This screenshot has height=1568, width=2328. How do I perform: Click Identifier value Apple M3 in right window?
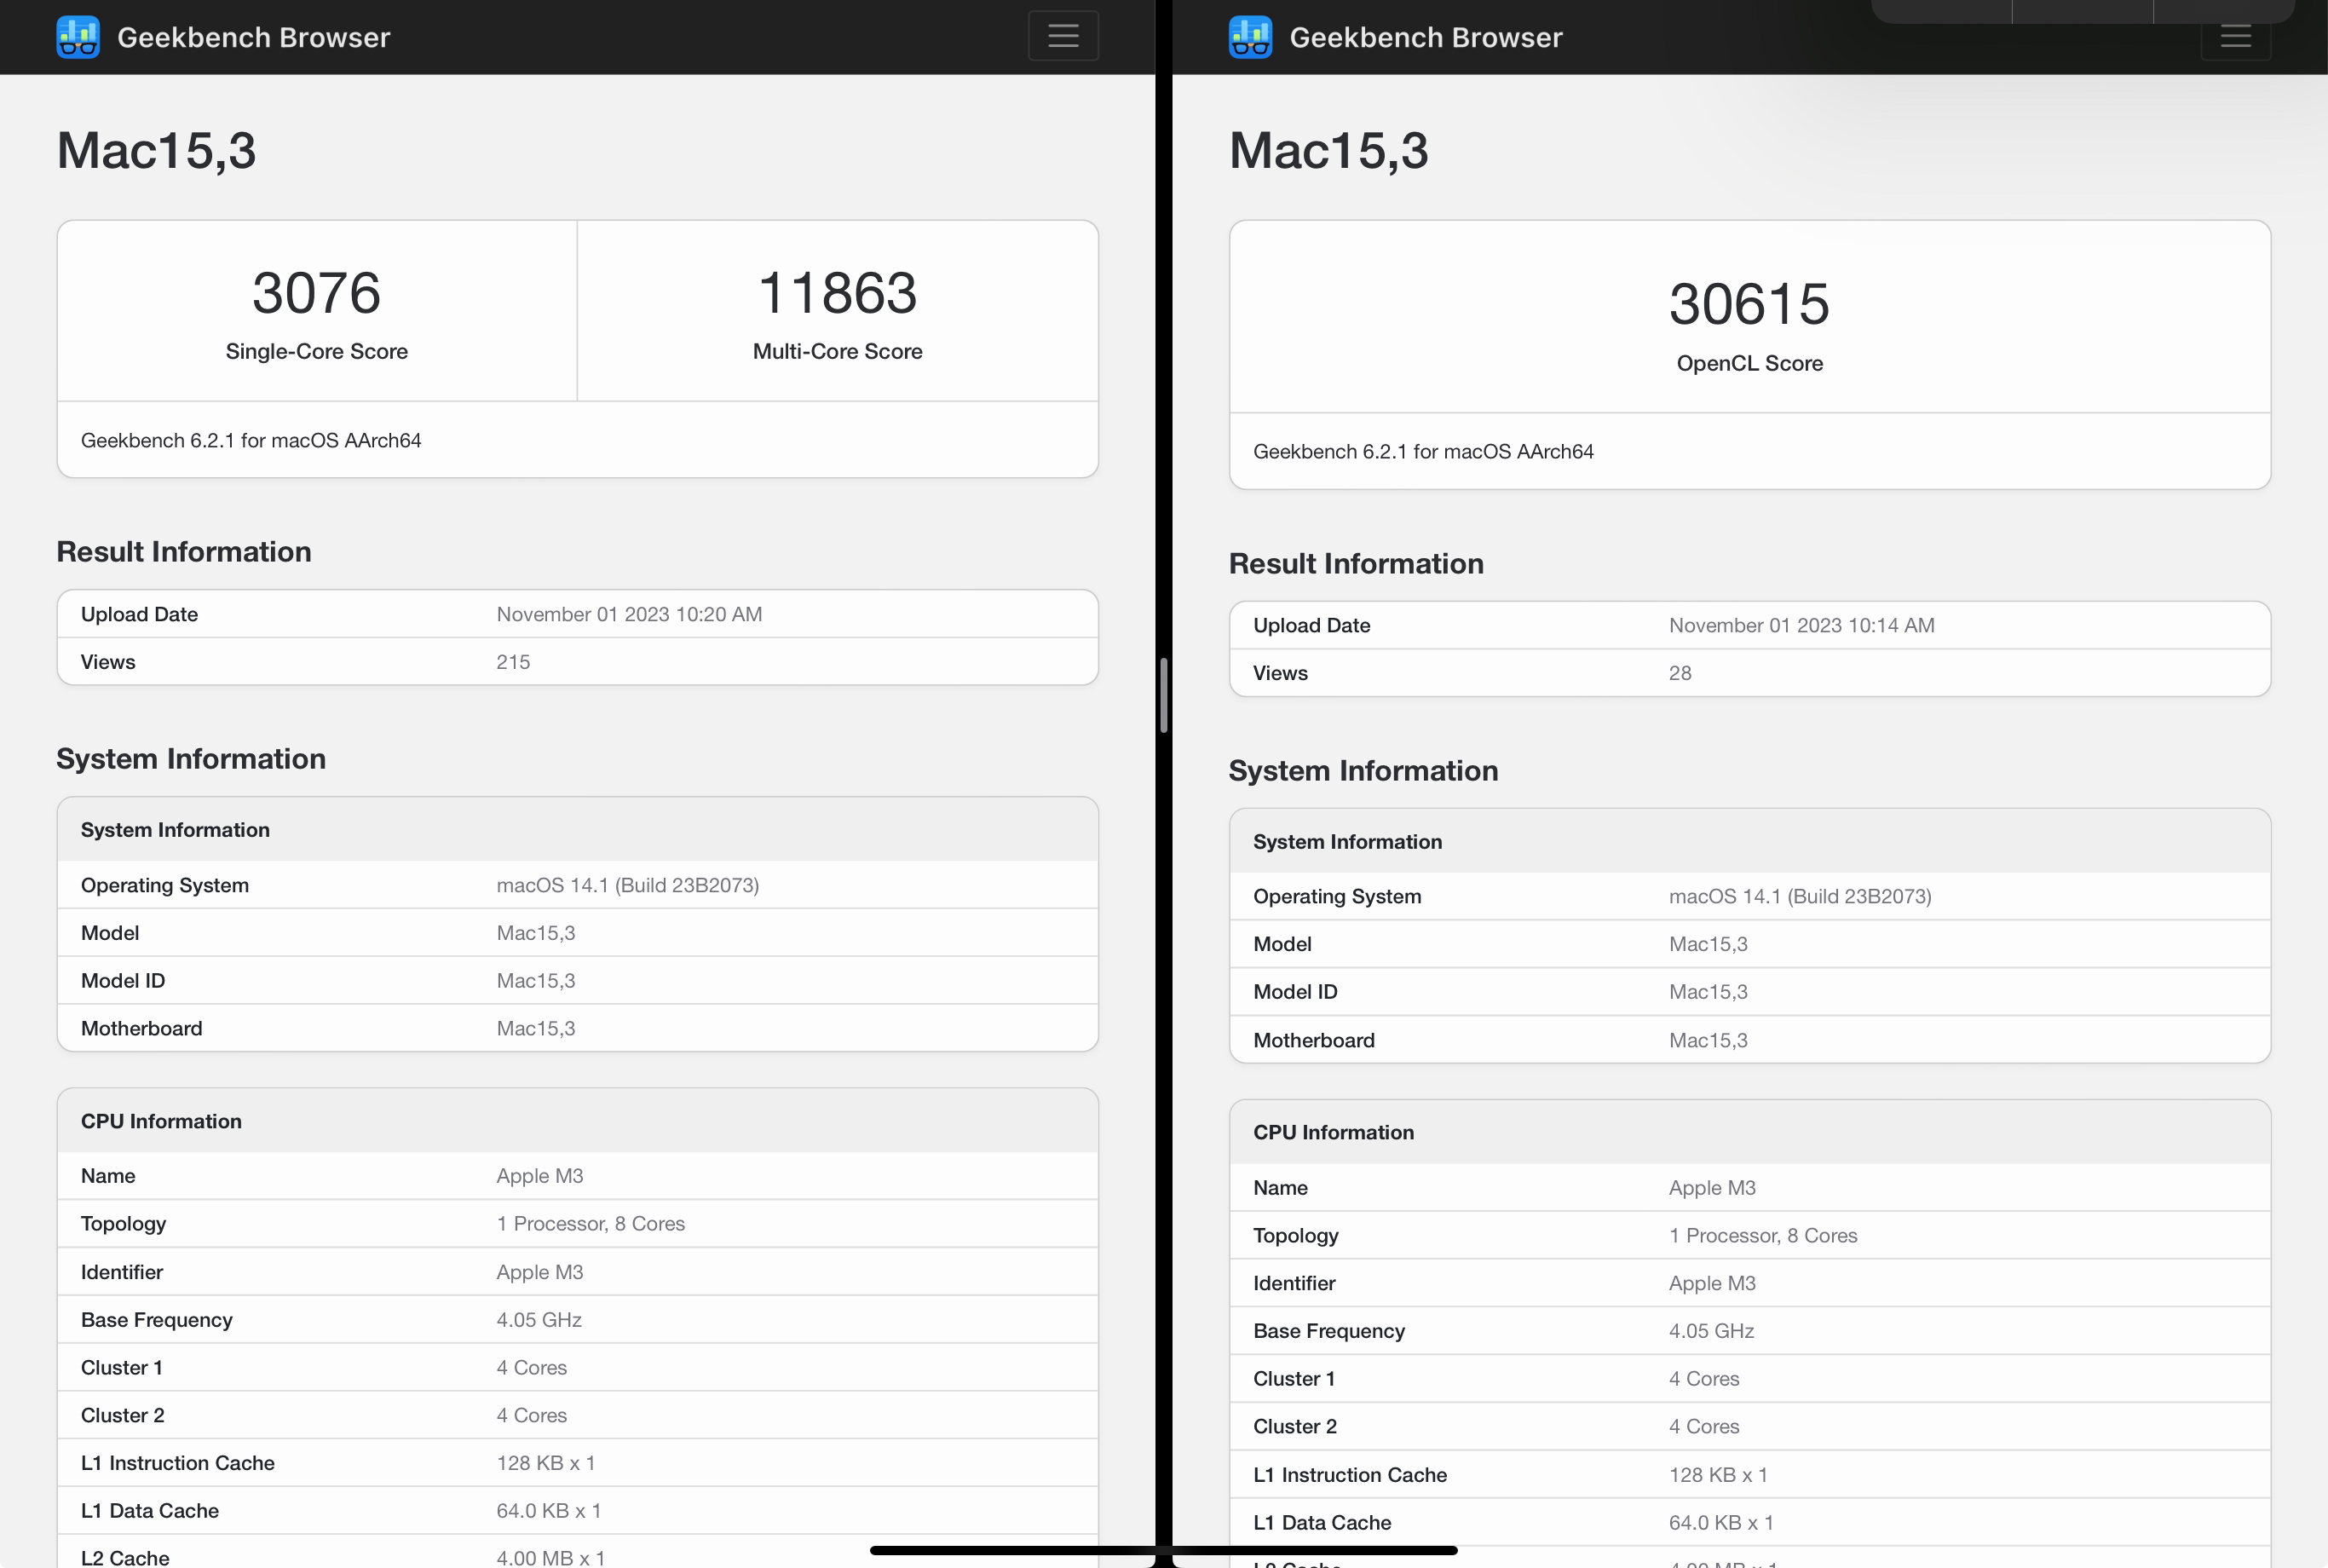pyautogui.click(x=1712, y=1283)
